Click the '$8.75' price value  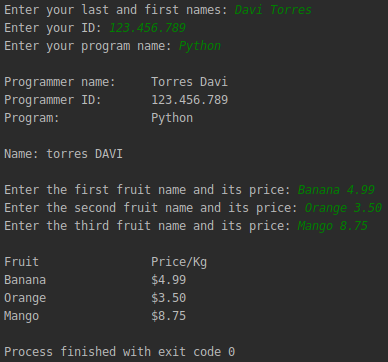pos(169,316)
